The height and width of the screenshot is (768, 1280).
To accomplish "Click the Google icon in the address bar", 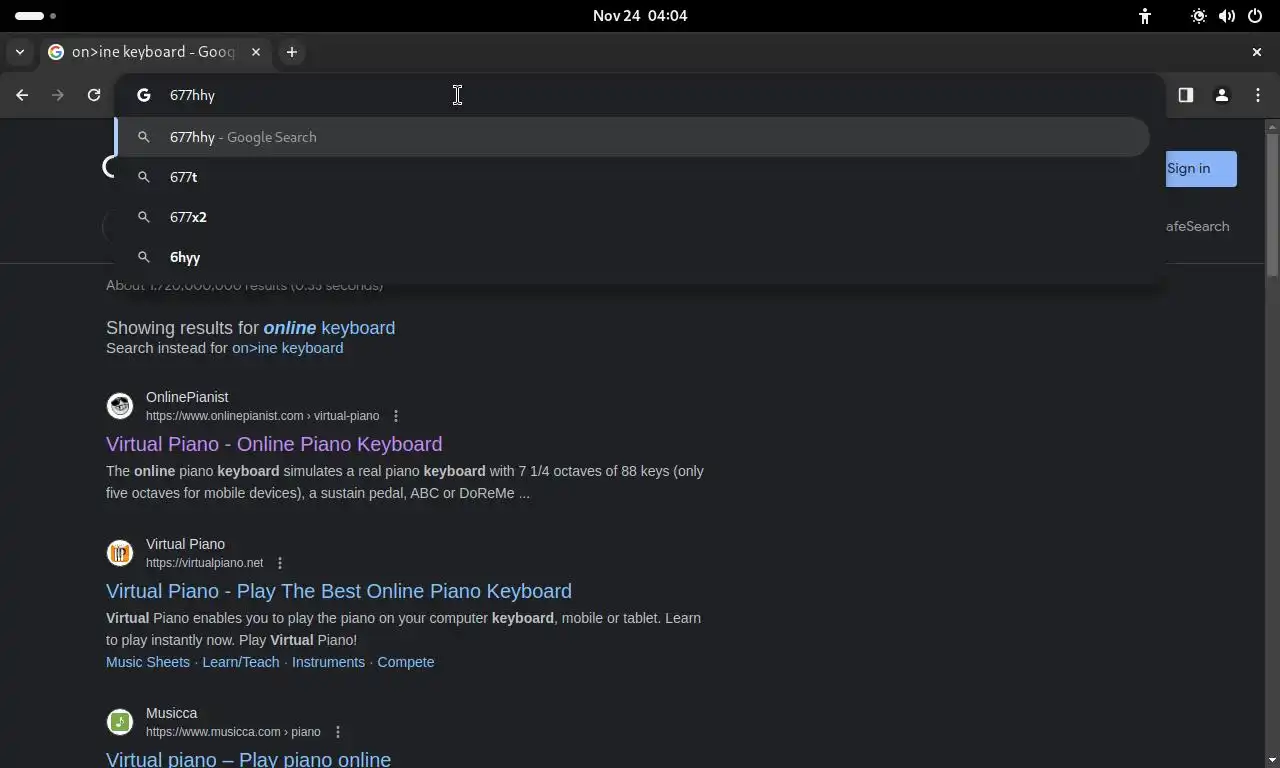I will point(144,95).
